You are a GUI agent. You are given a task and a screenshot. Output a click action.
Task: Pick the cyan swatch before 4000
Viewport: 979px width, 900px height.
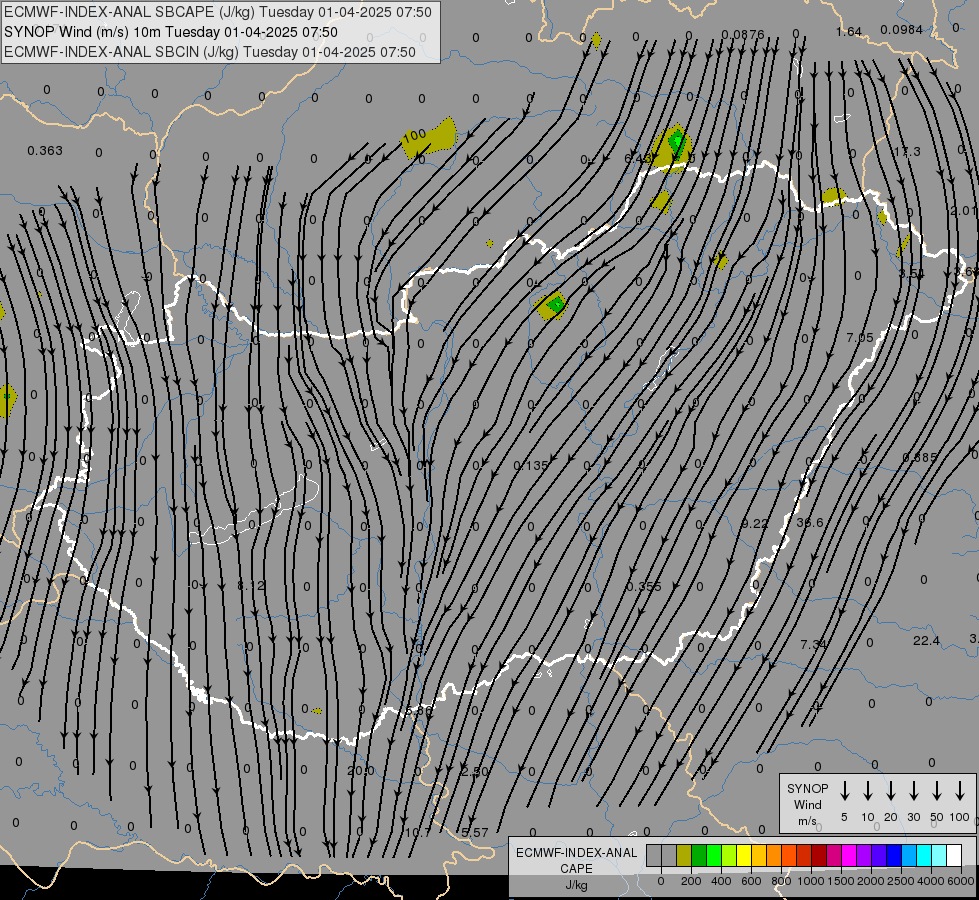coord(924,855)
